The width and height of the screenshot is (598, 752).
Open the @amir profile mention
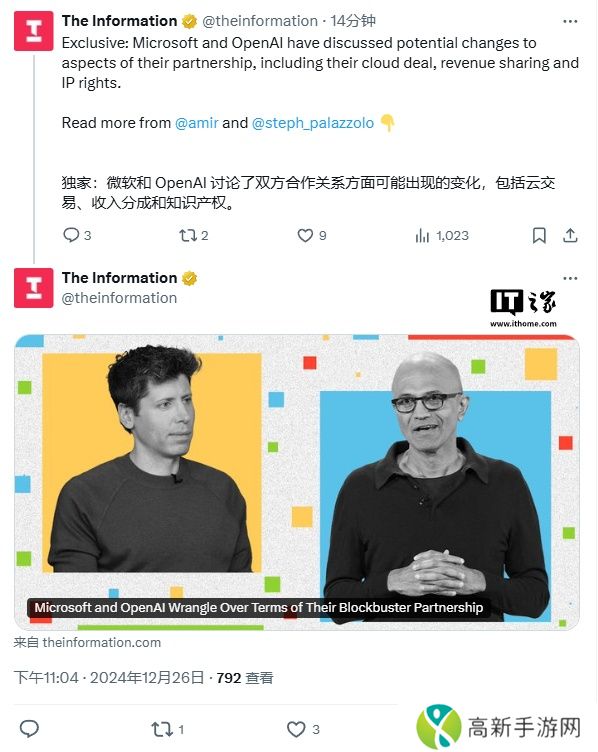pos(197,123)
